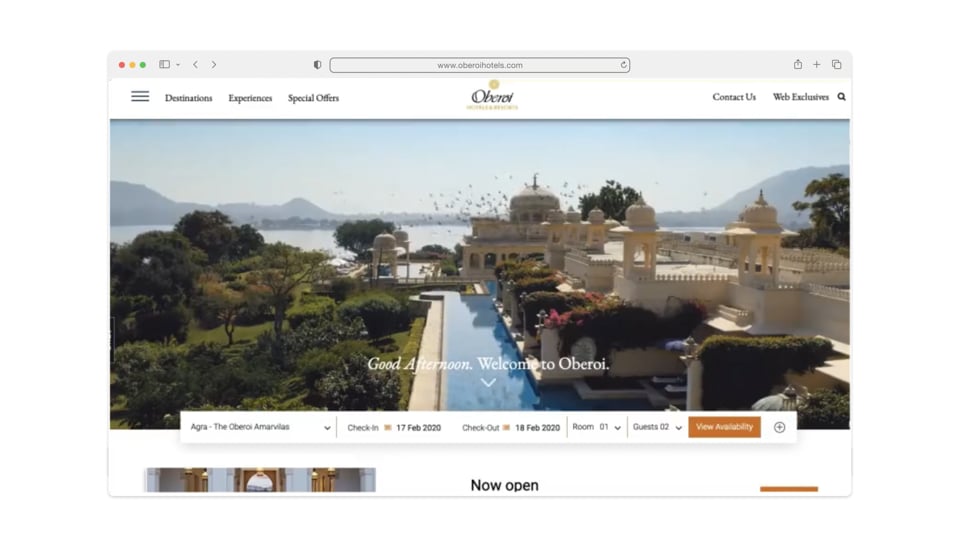The height and width of the screenshot is (540, 960).
Task: Open a new tab with the plus icon
Action: [x=817, y=64]
